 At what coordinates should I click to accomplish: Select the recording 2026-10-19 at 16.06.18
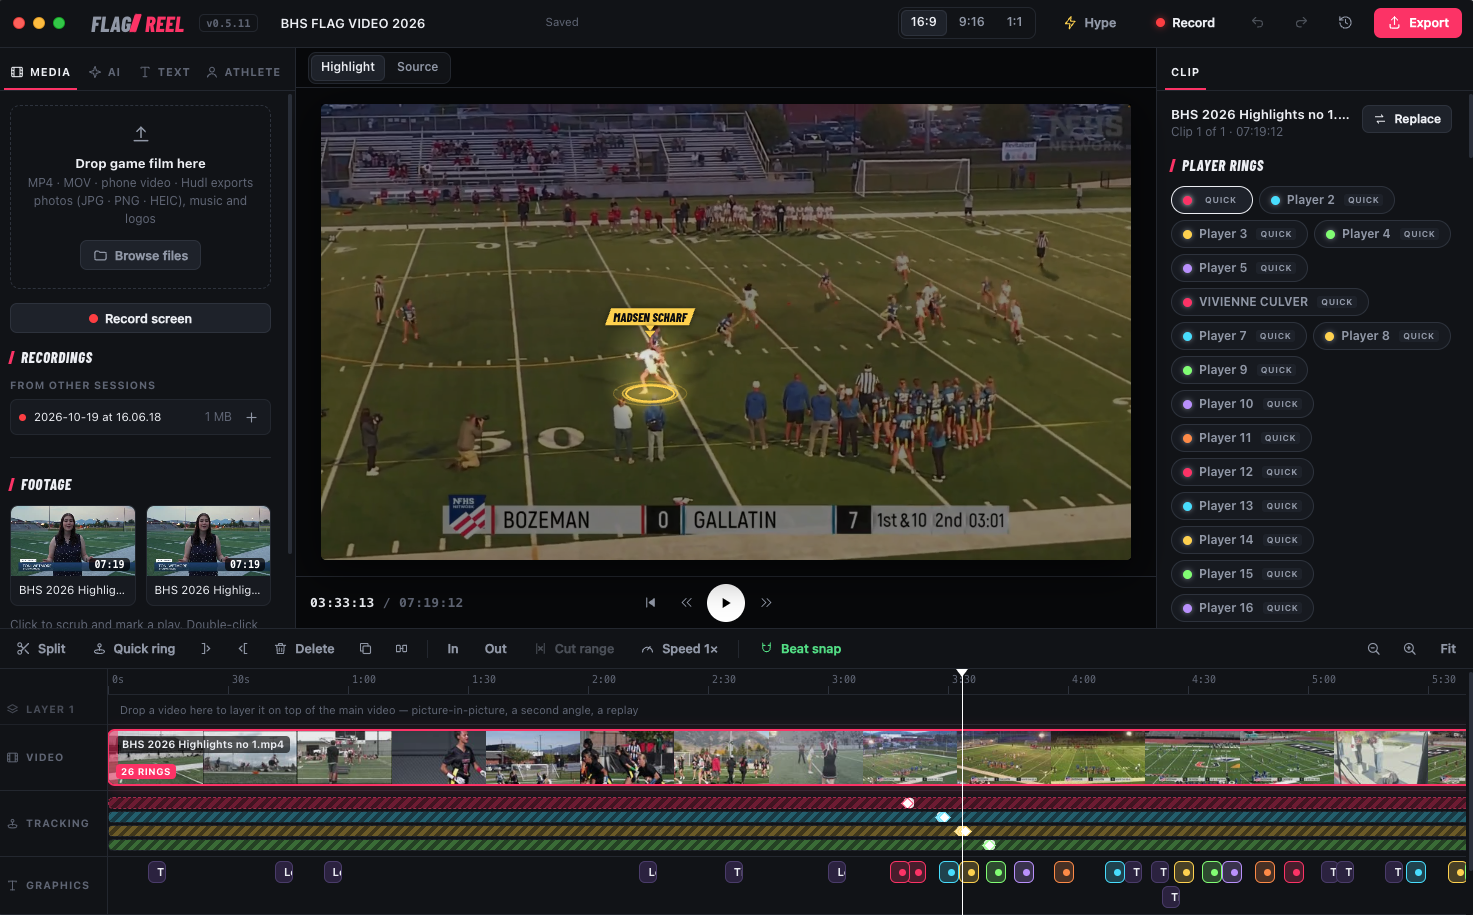coord(140,417)
